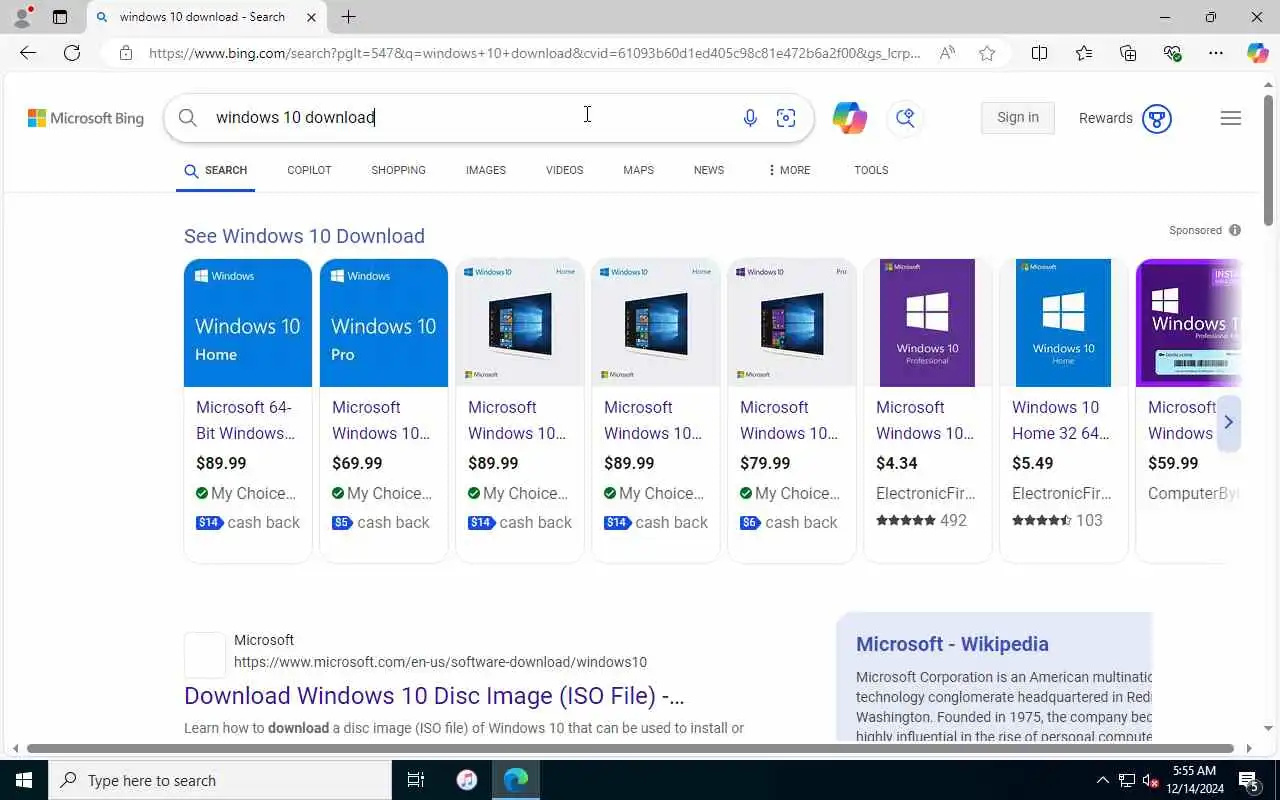Open Read aloud in address bar

[946, 53]
